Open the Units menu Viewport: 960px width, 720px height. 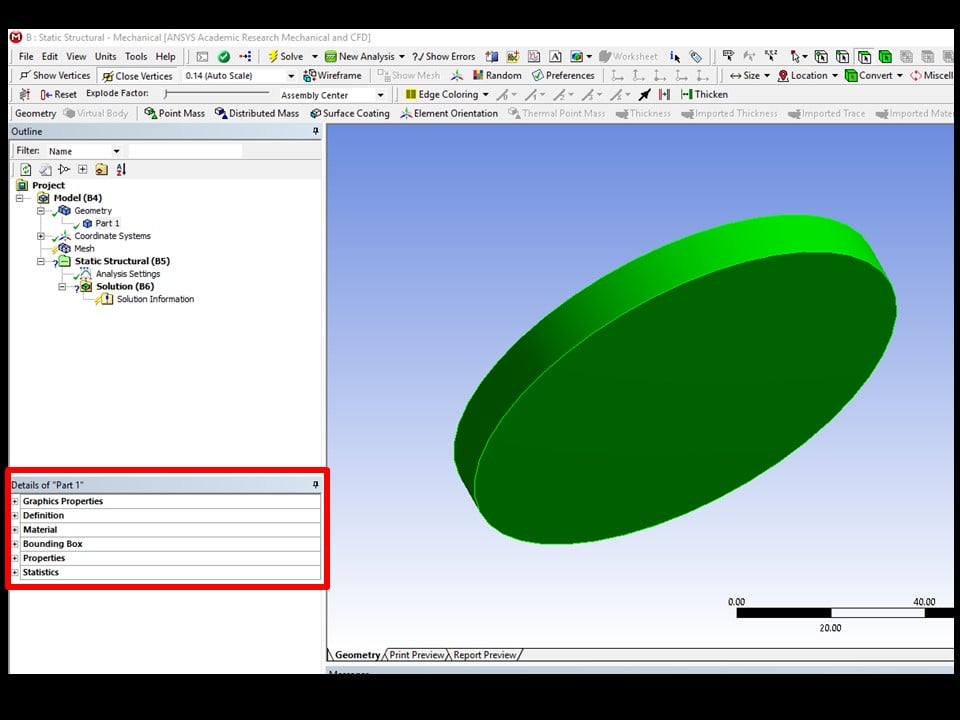click(x=105, y=56)
